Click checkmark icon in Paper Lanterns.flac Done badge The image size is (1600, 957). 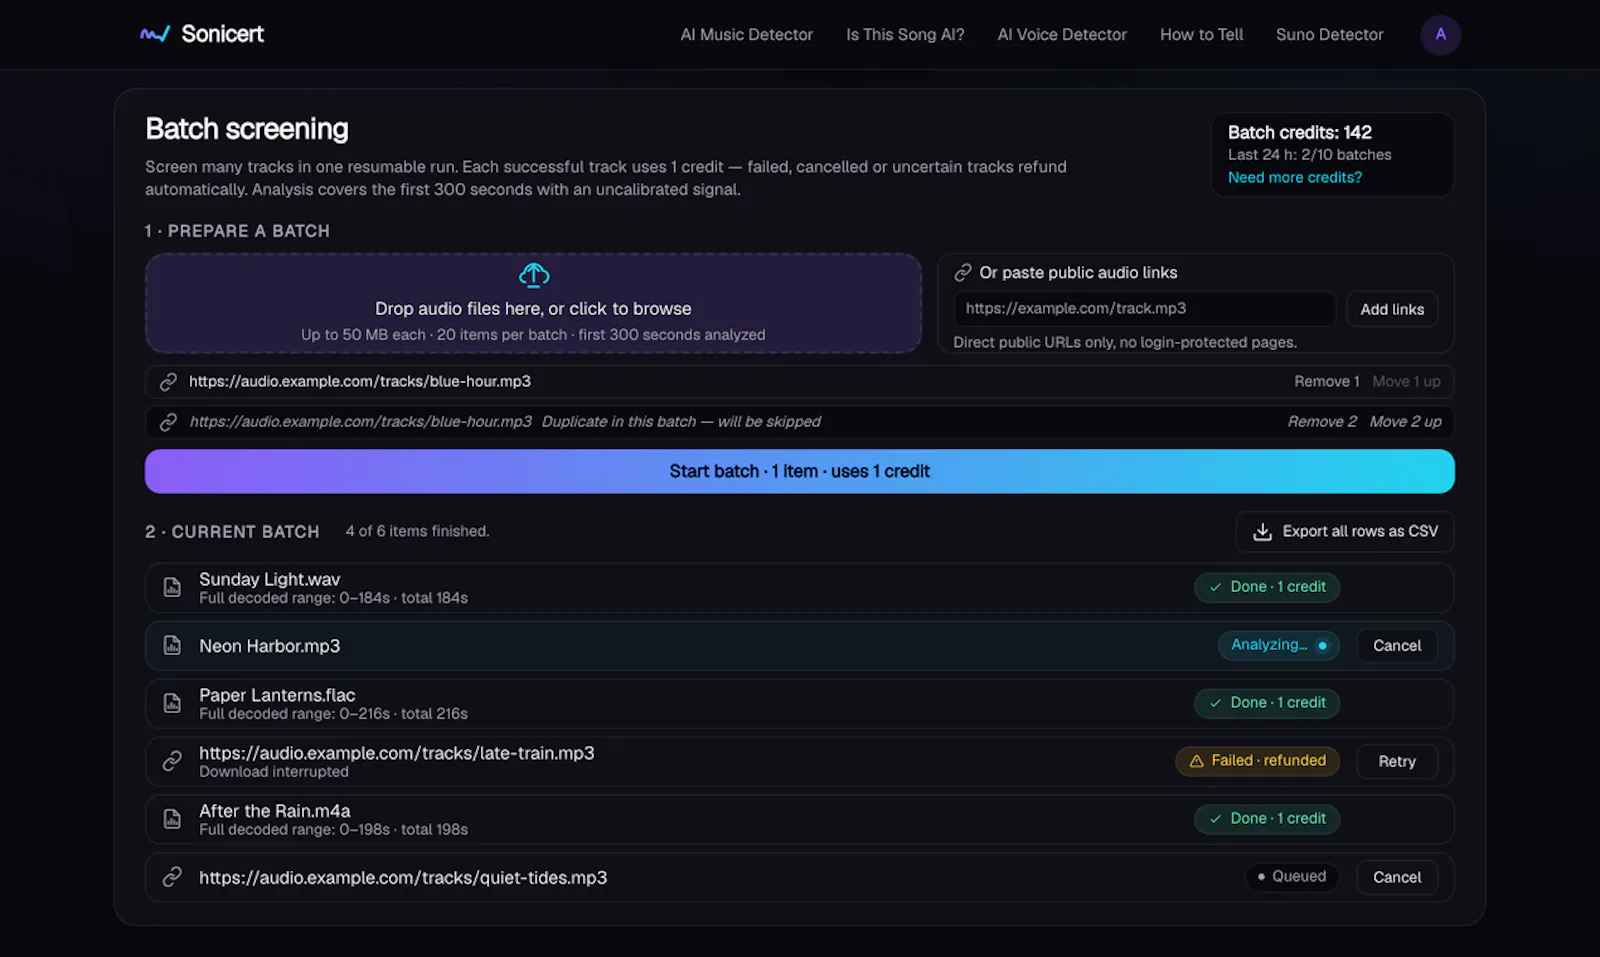point(1215,704)
